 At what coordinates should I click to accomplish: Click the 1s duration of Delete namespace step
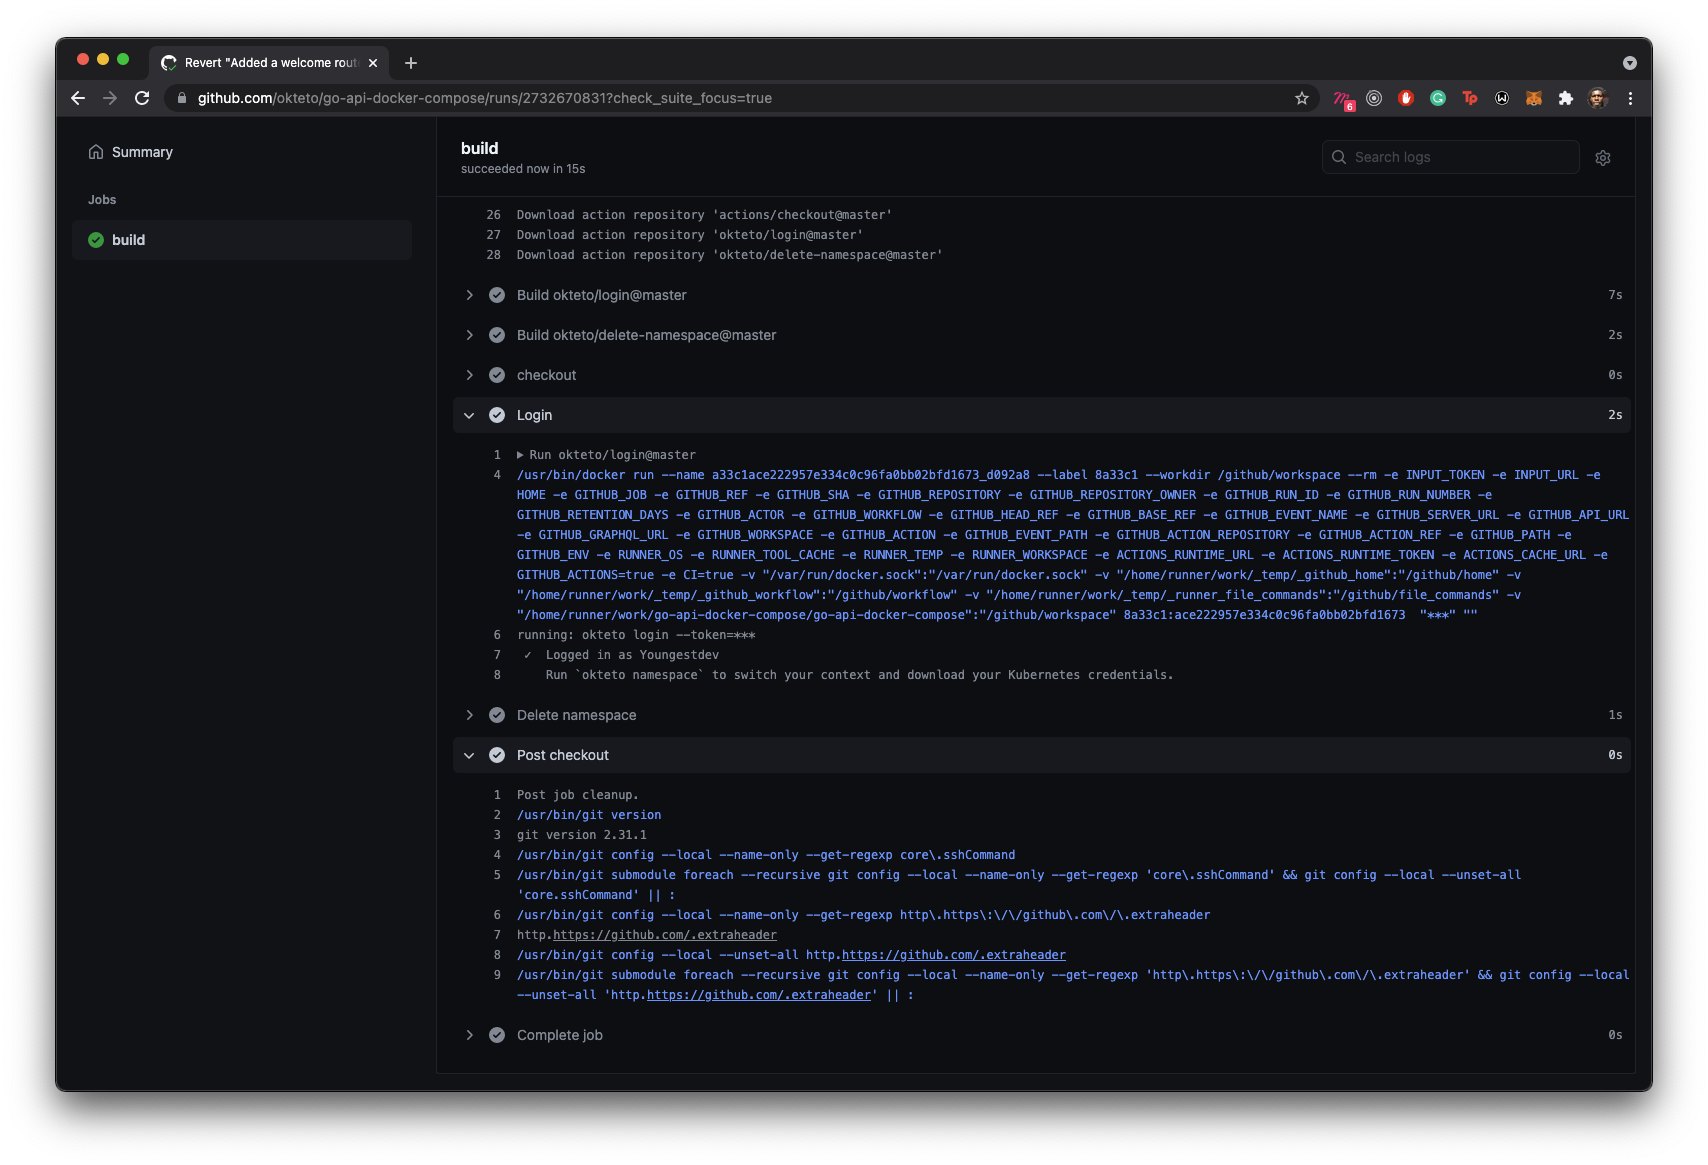click(1615, 715)
